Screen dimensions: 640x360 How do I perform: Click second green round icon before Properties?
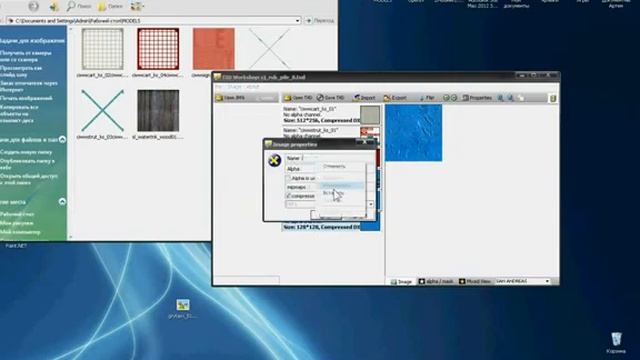pos(453,98)
